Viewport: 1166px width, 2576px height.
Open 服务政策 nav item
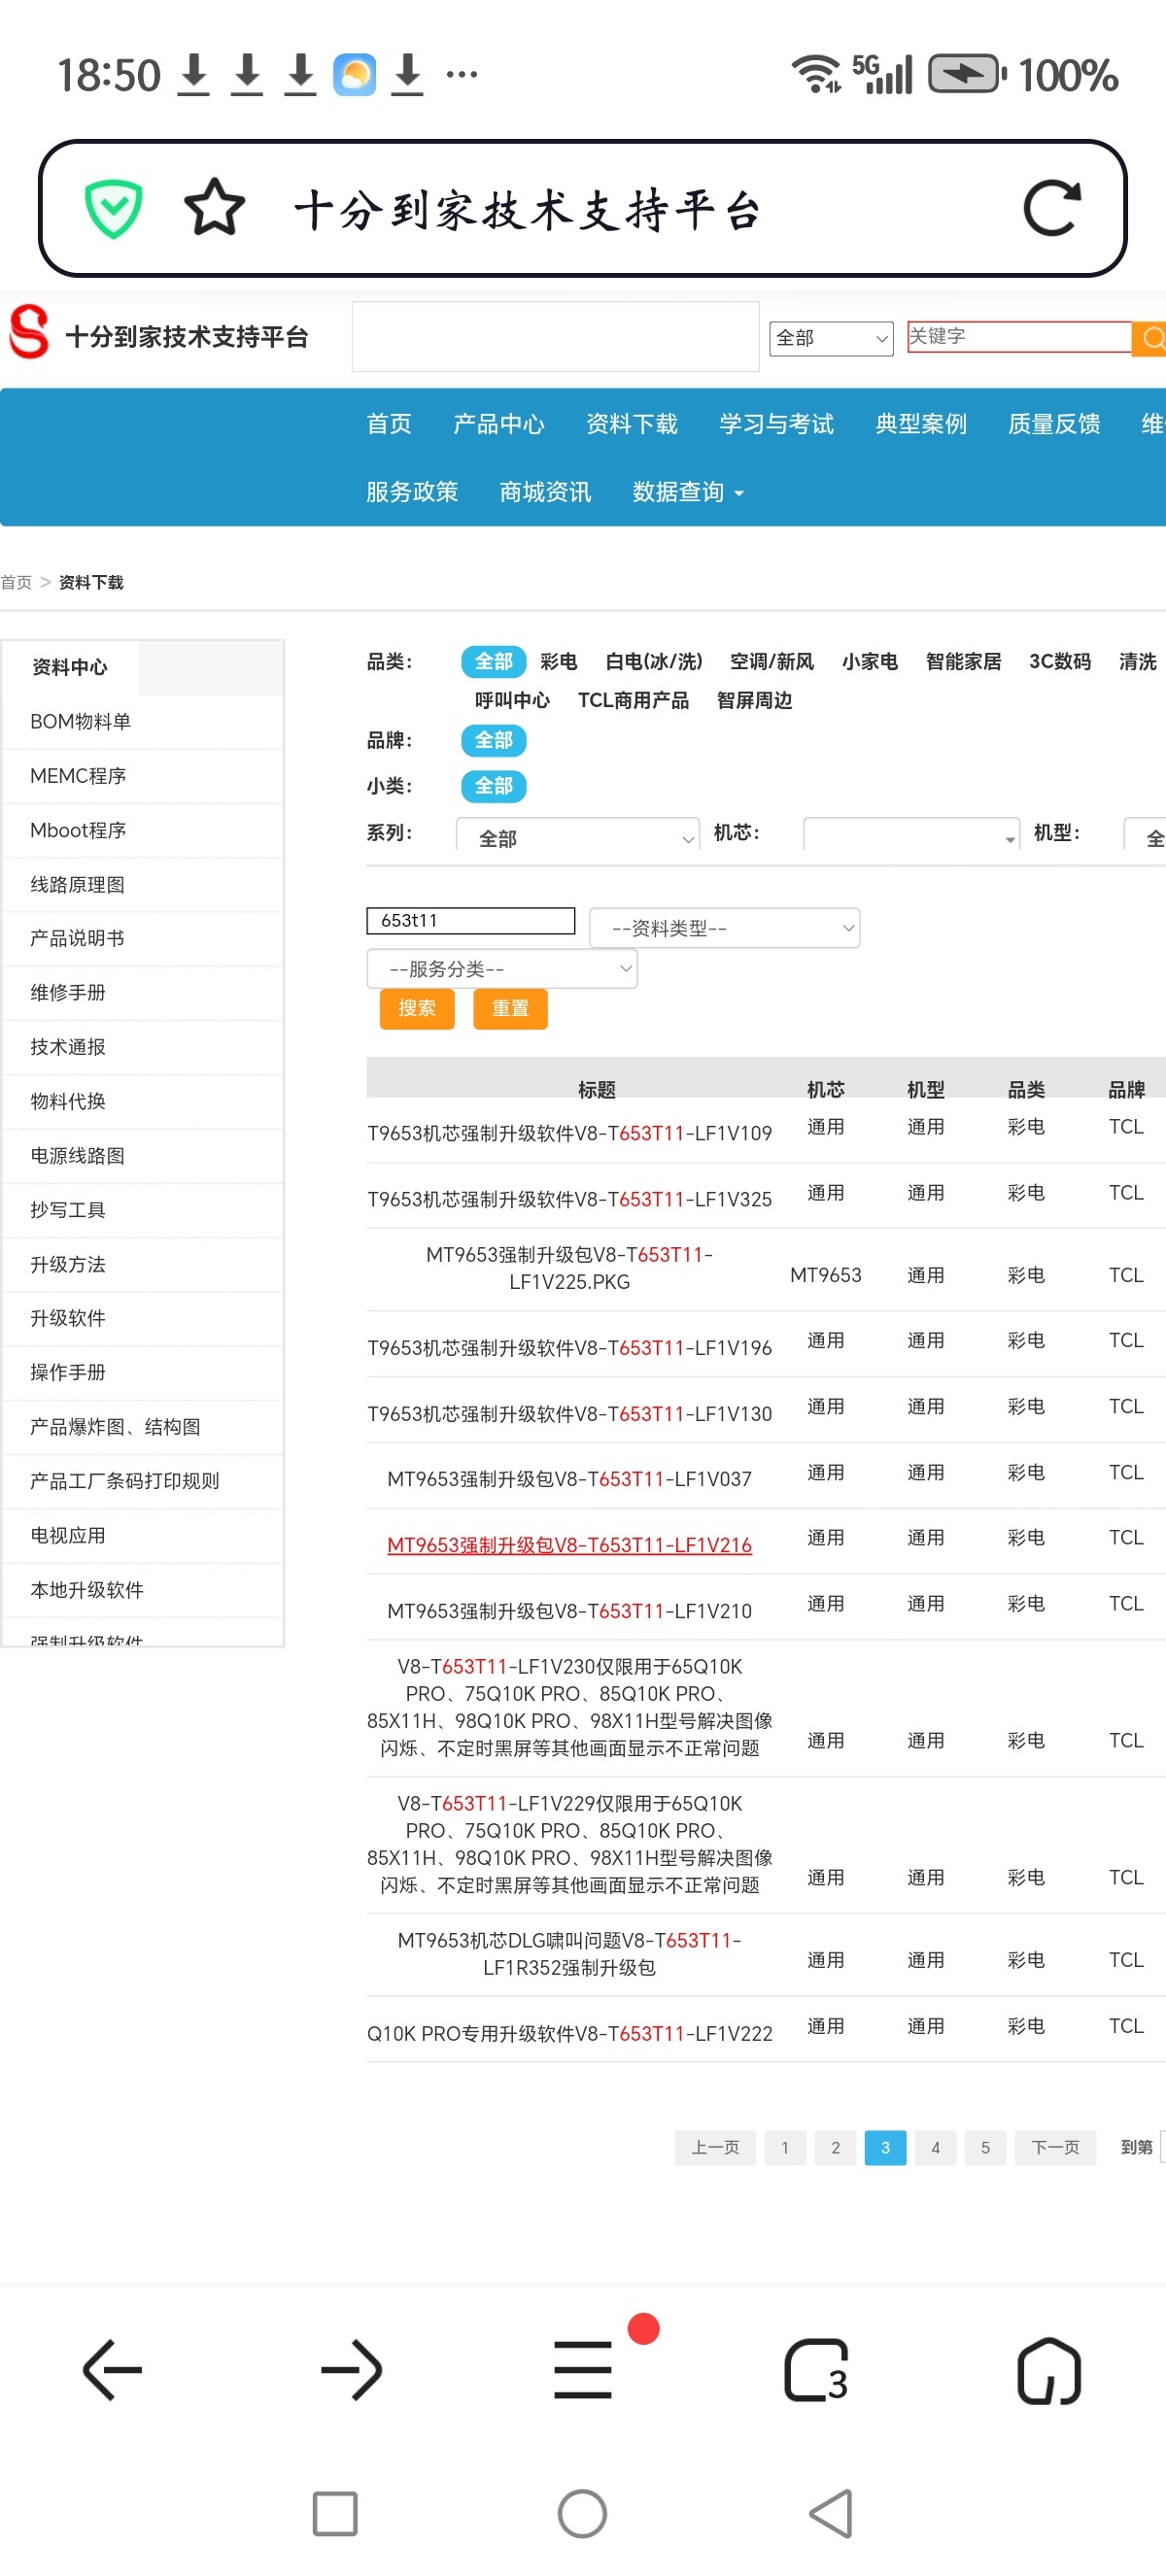[x=412, y=492]
